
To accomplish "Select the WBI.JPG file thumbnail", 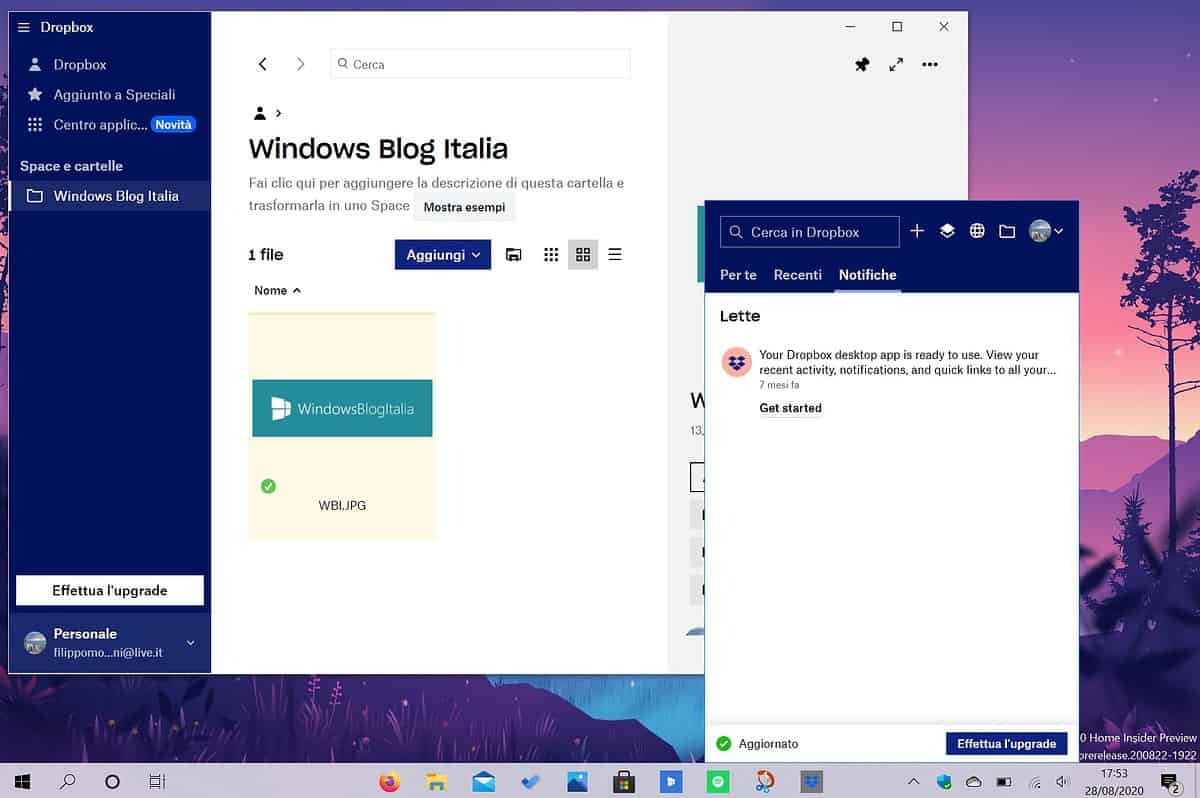I will coord(342,408).
